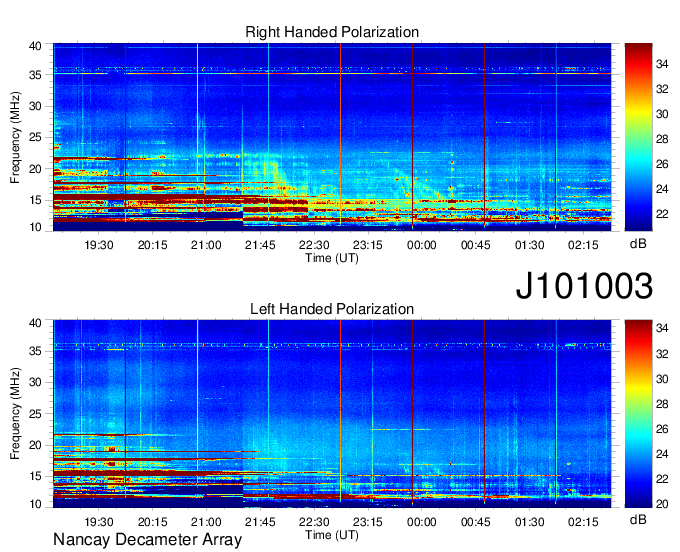Click the 24 dB tick on Left Handed colorbar

[662, 454]
